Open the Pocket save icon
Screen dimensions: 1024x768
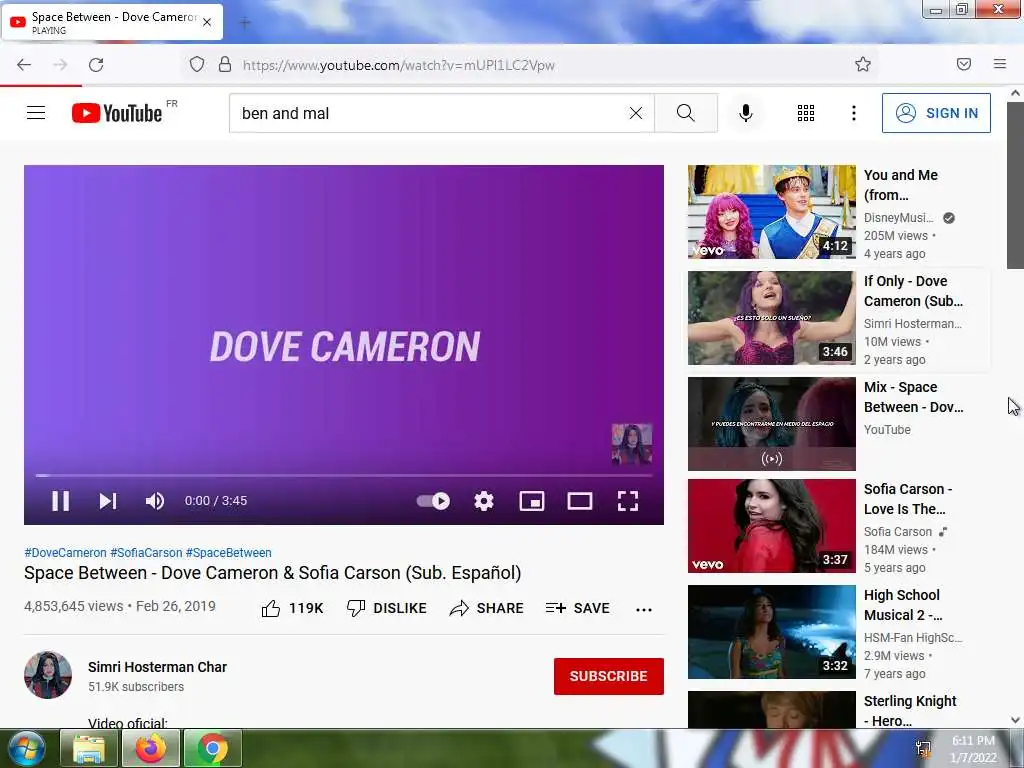tap(963, 64)
